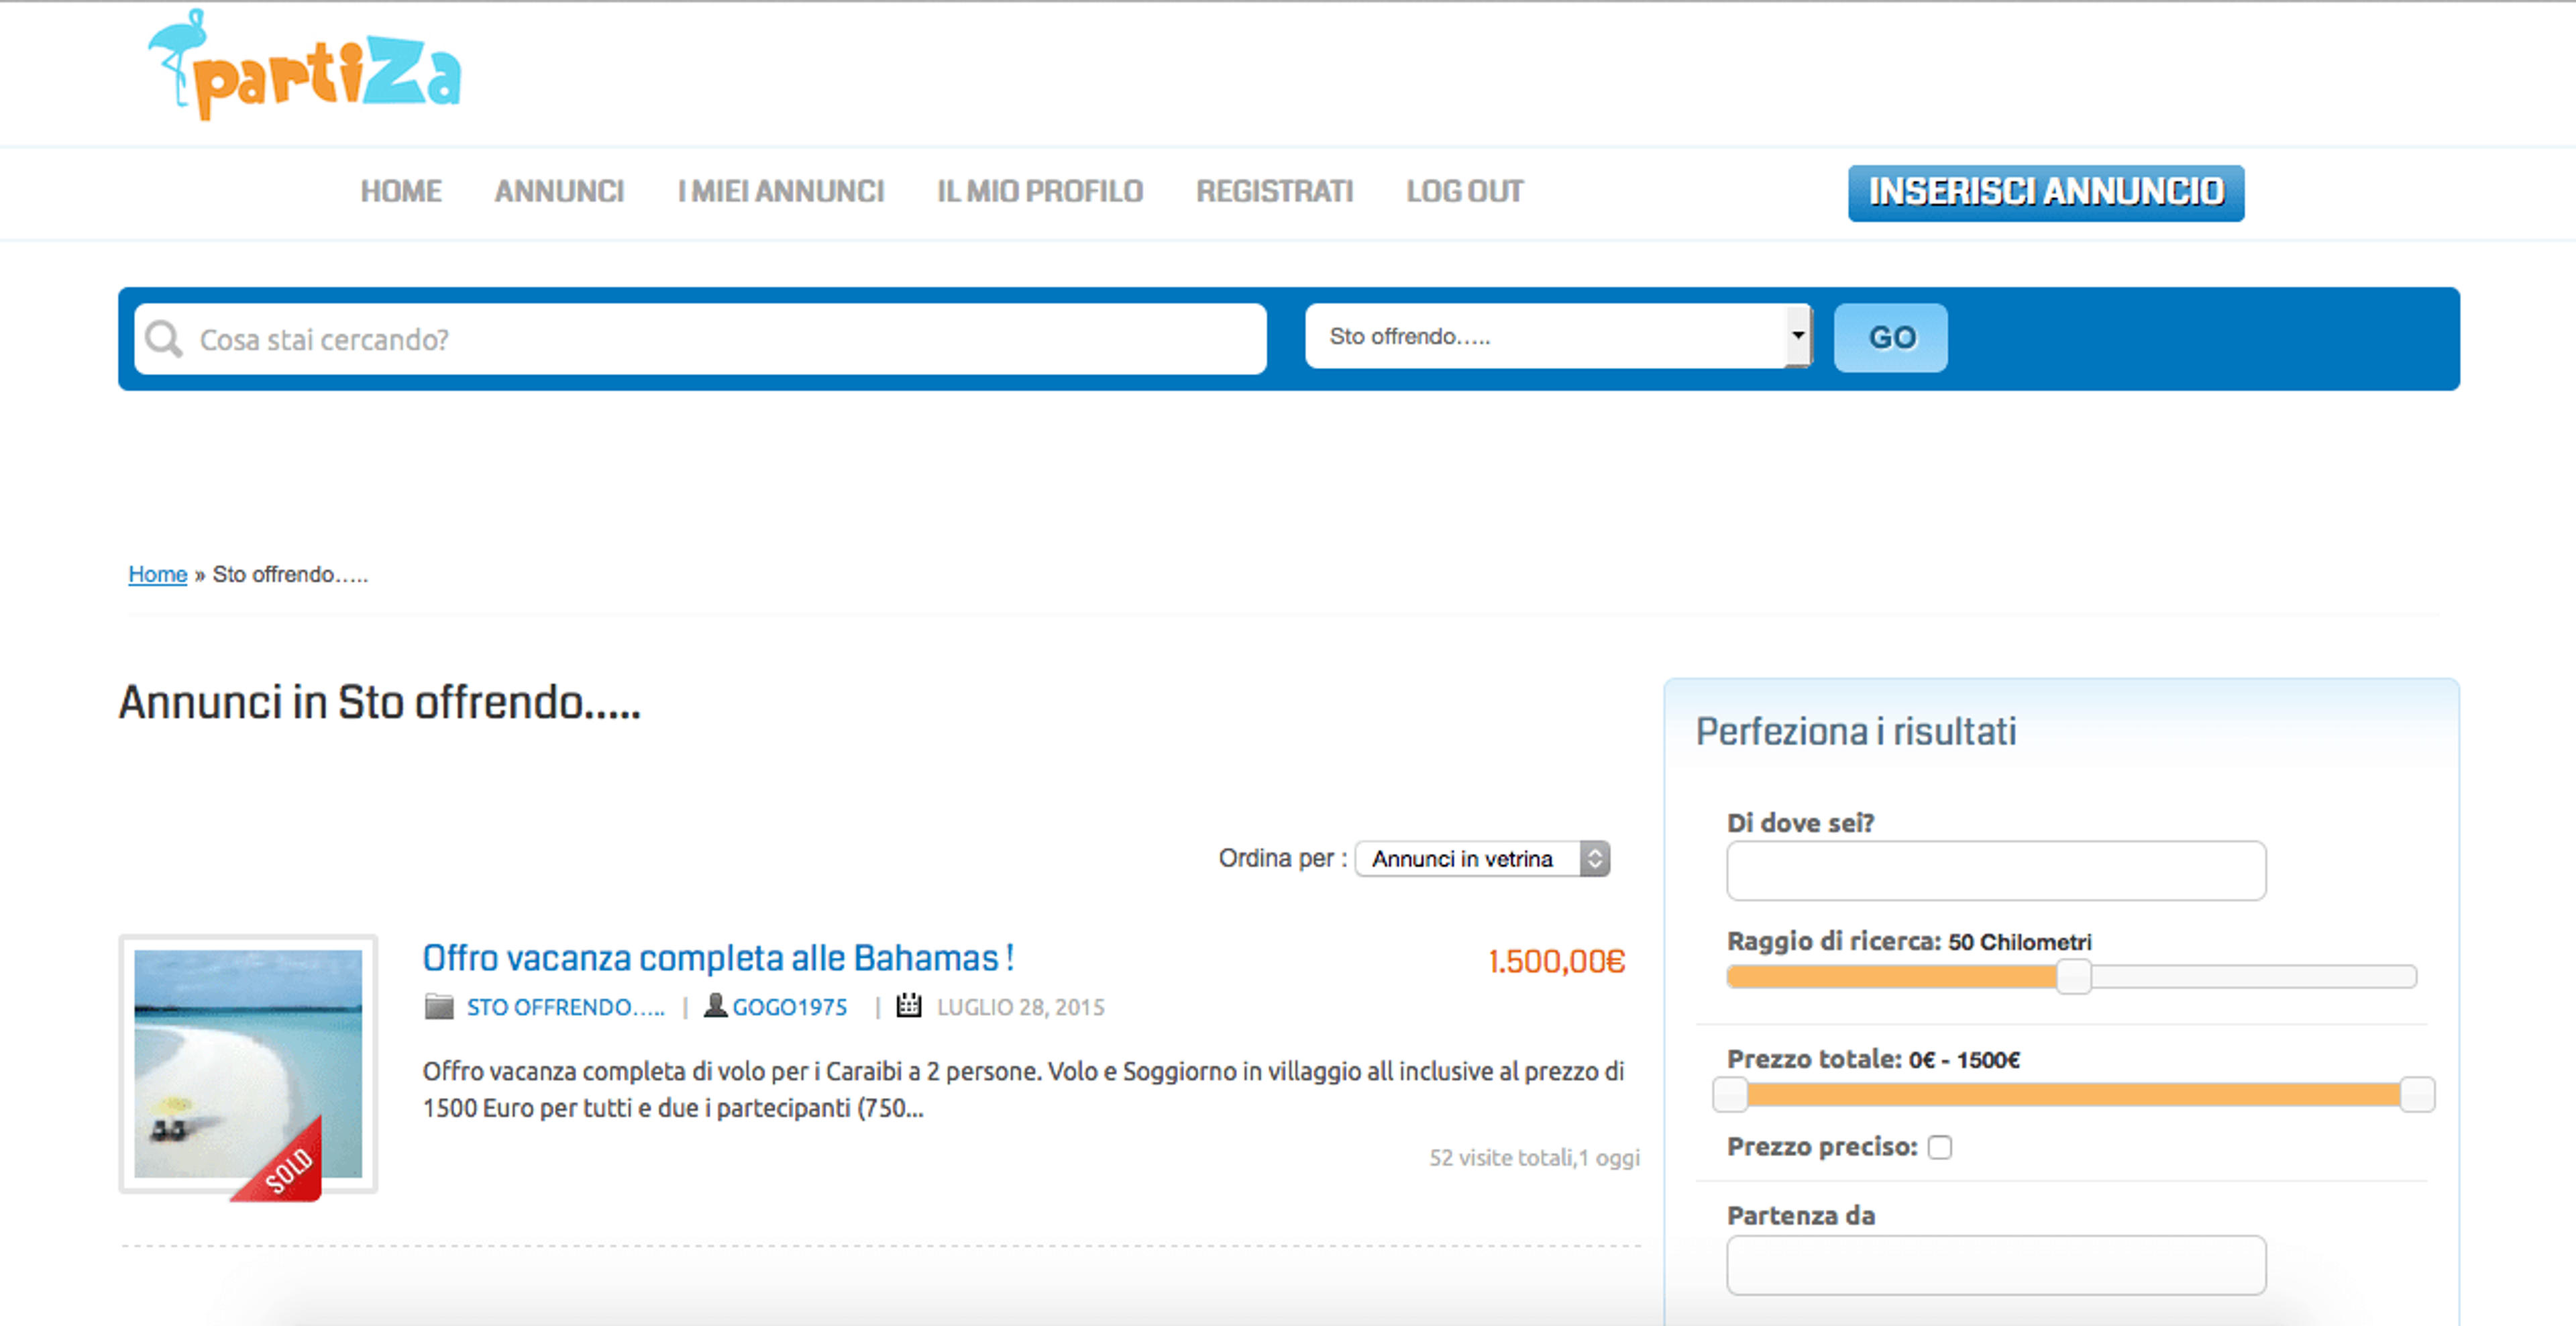Go to IL MIO PROFILO in navigation

[x=1040, y=191]
